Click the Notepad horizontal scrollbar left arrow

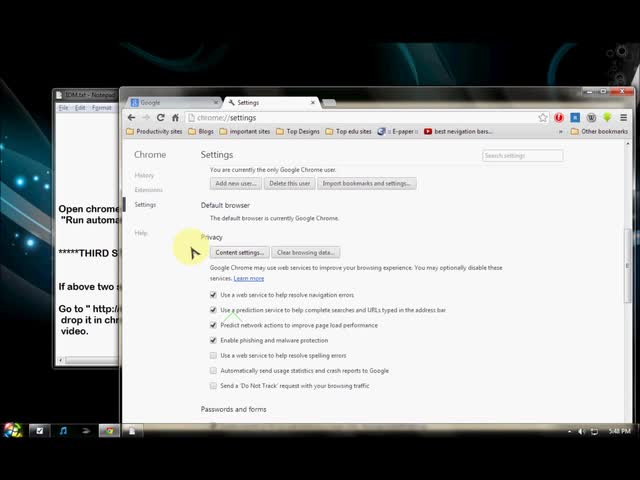60,360
